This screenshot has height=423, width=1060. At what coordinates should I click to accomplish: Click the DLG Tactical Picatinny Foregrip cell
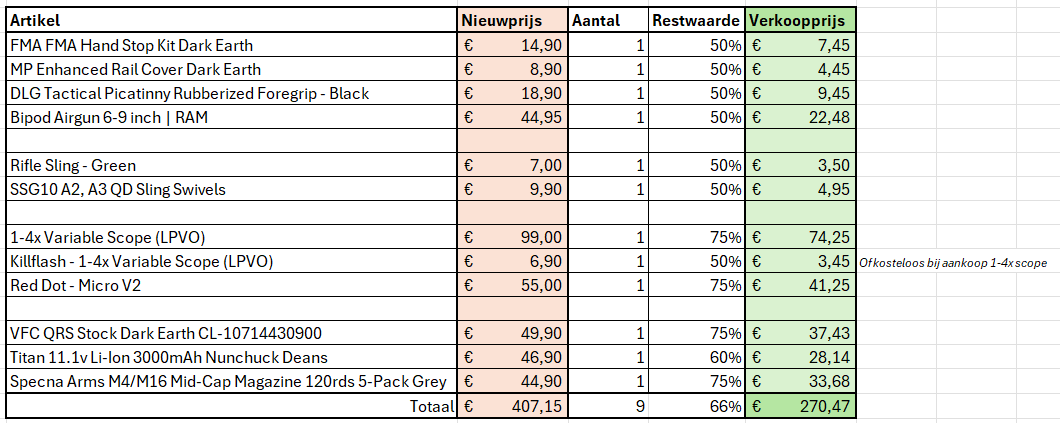(x=230, y=93)
